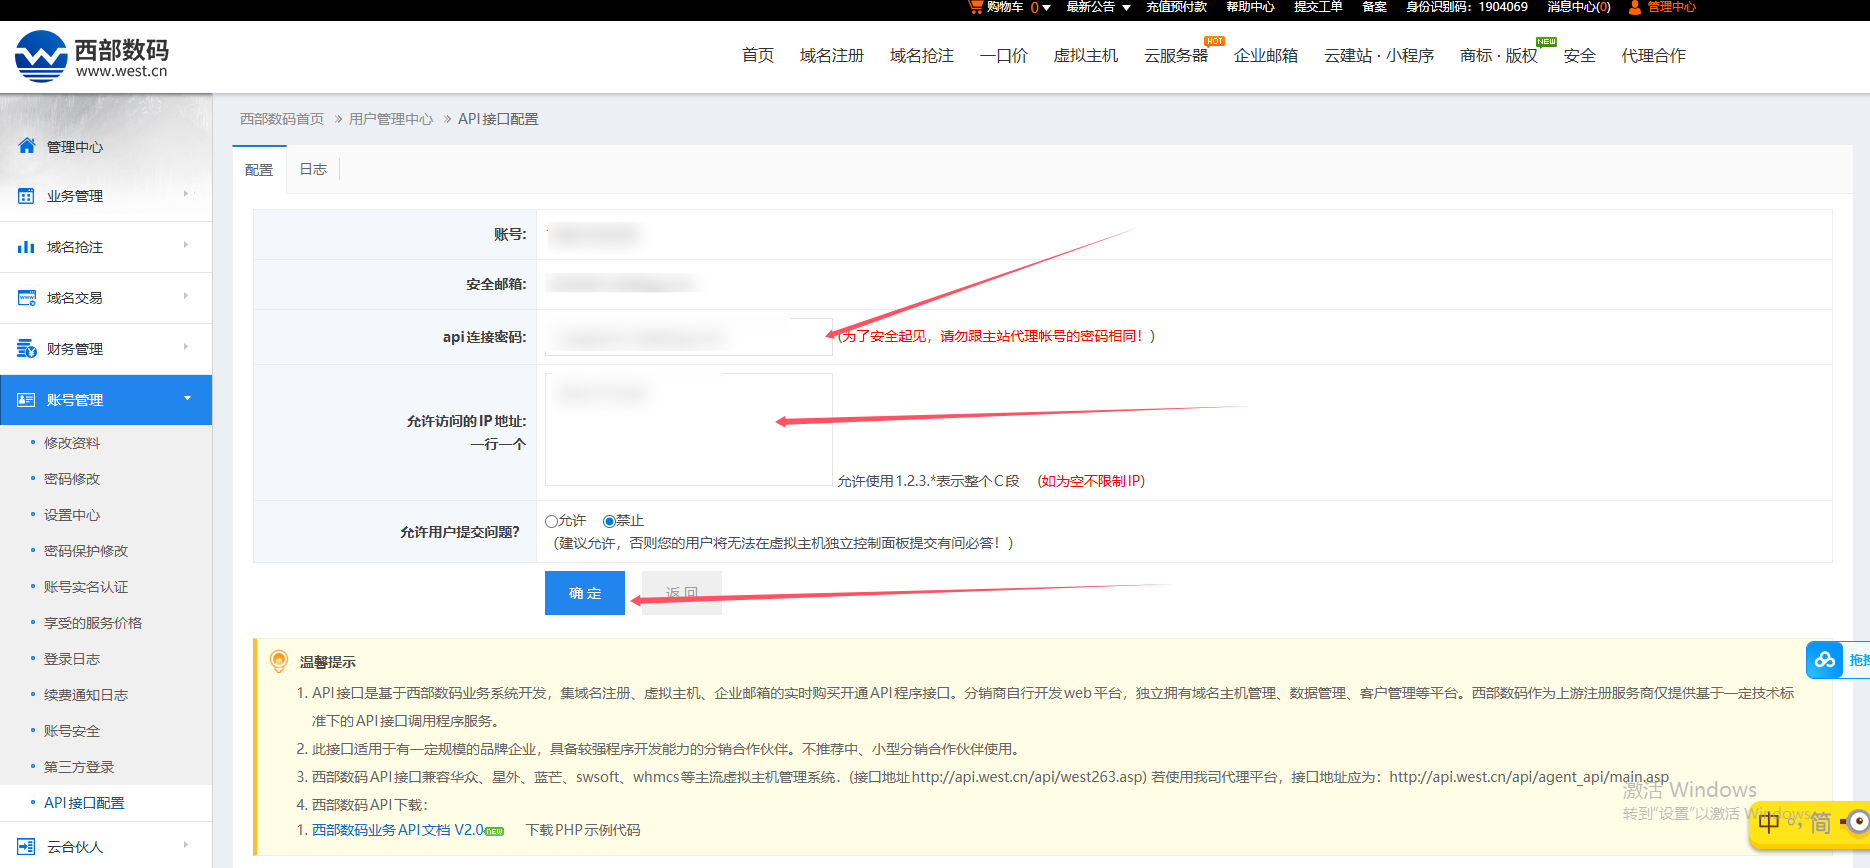
Task: Open 域名抢注 in main navigation
Action: [x=922, y=56]
